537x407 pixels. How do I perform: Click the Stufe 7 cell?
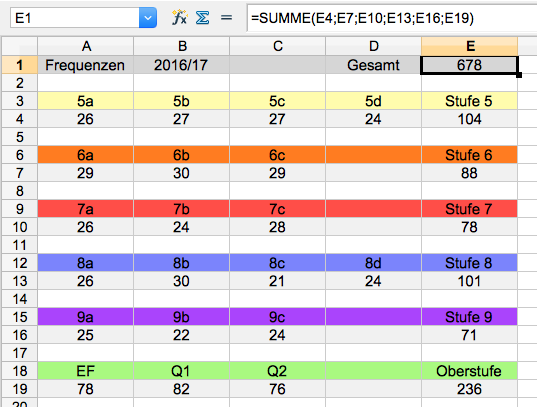tap(469, 209)
